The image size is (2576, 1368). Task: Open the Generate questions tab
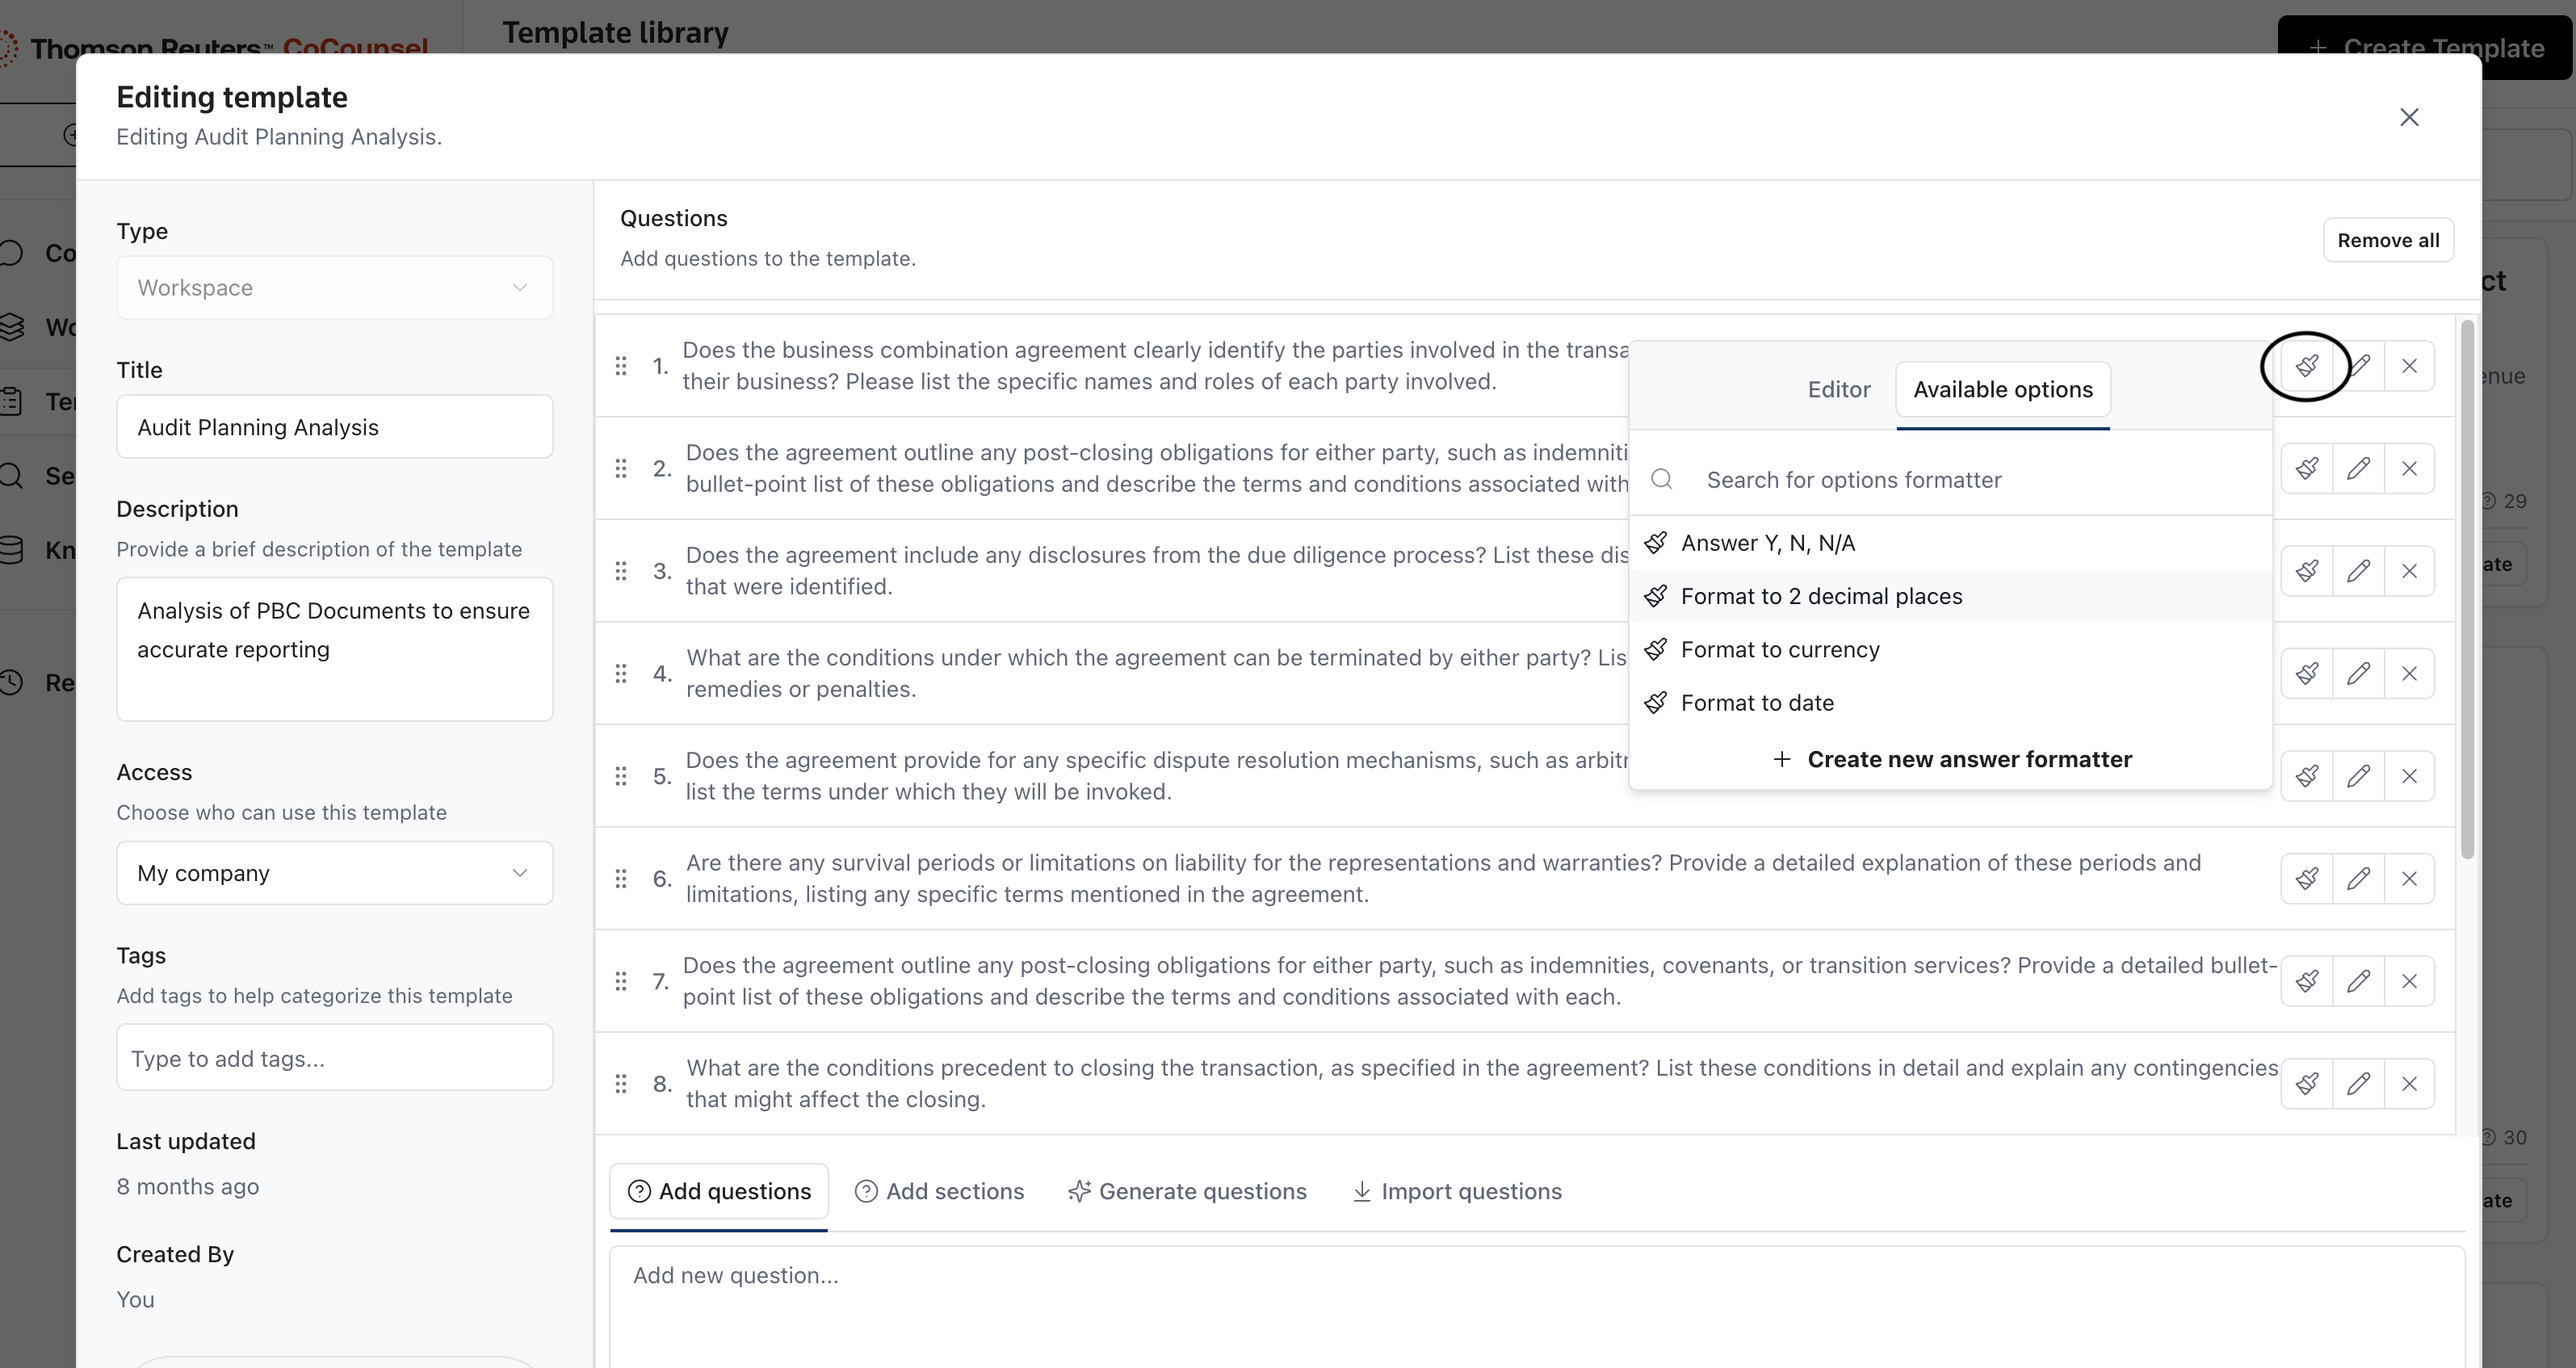(x=1187, y=1191)
